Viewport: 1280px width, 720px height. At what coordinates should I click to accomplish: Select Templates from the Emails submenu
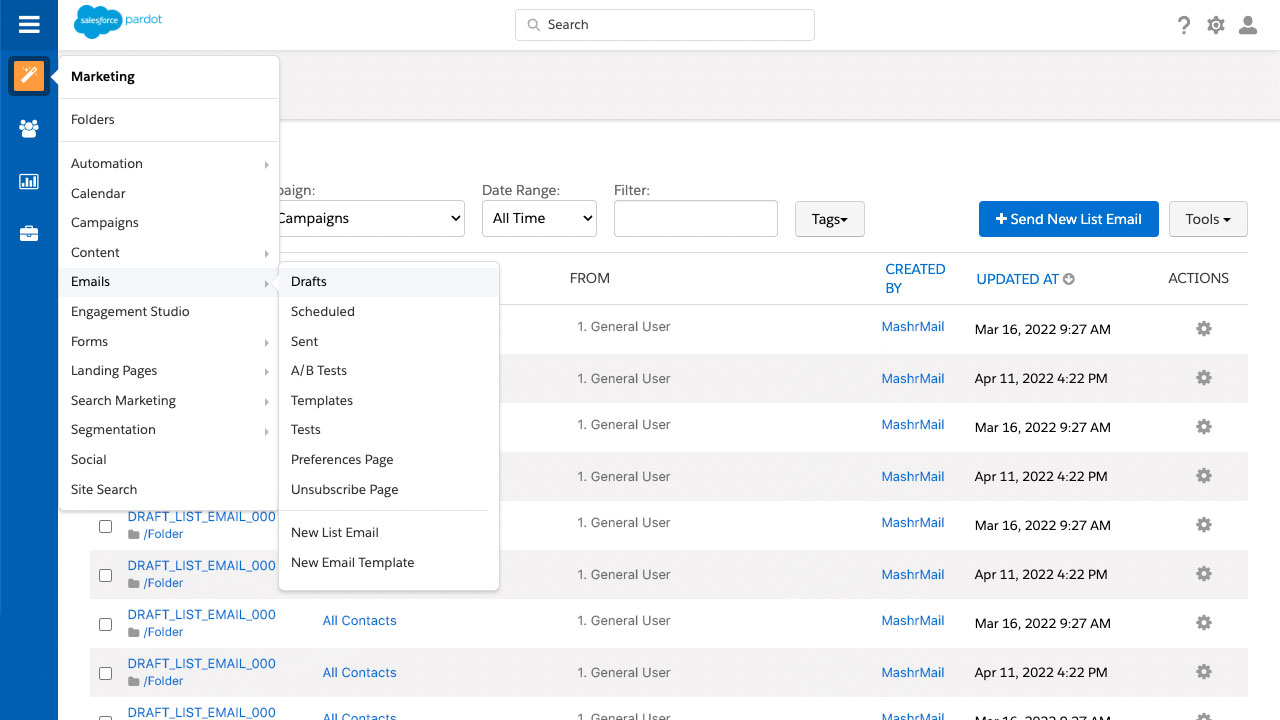[322, 400]
